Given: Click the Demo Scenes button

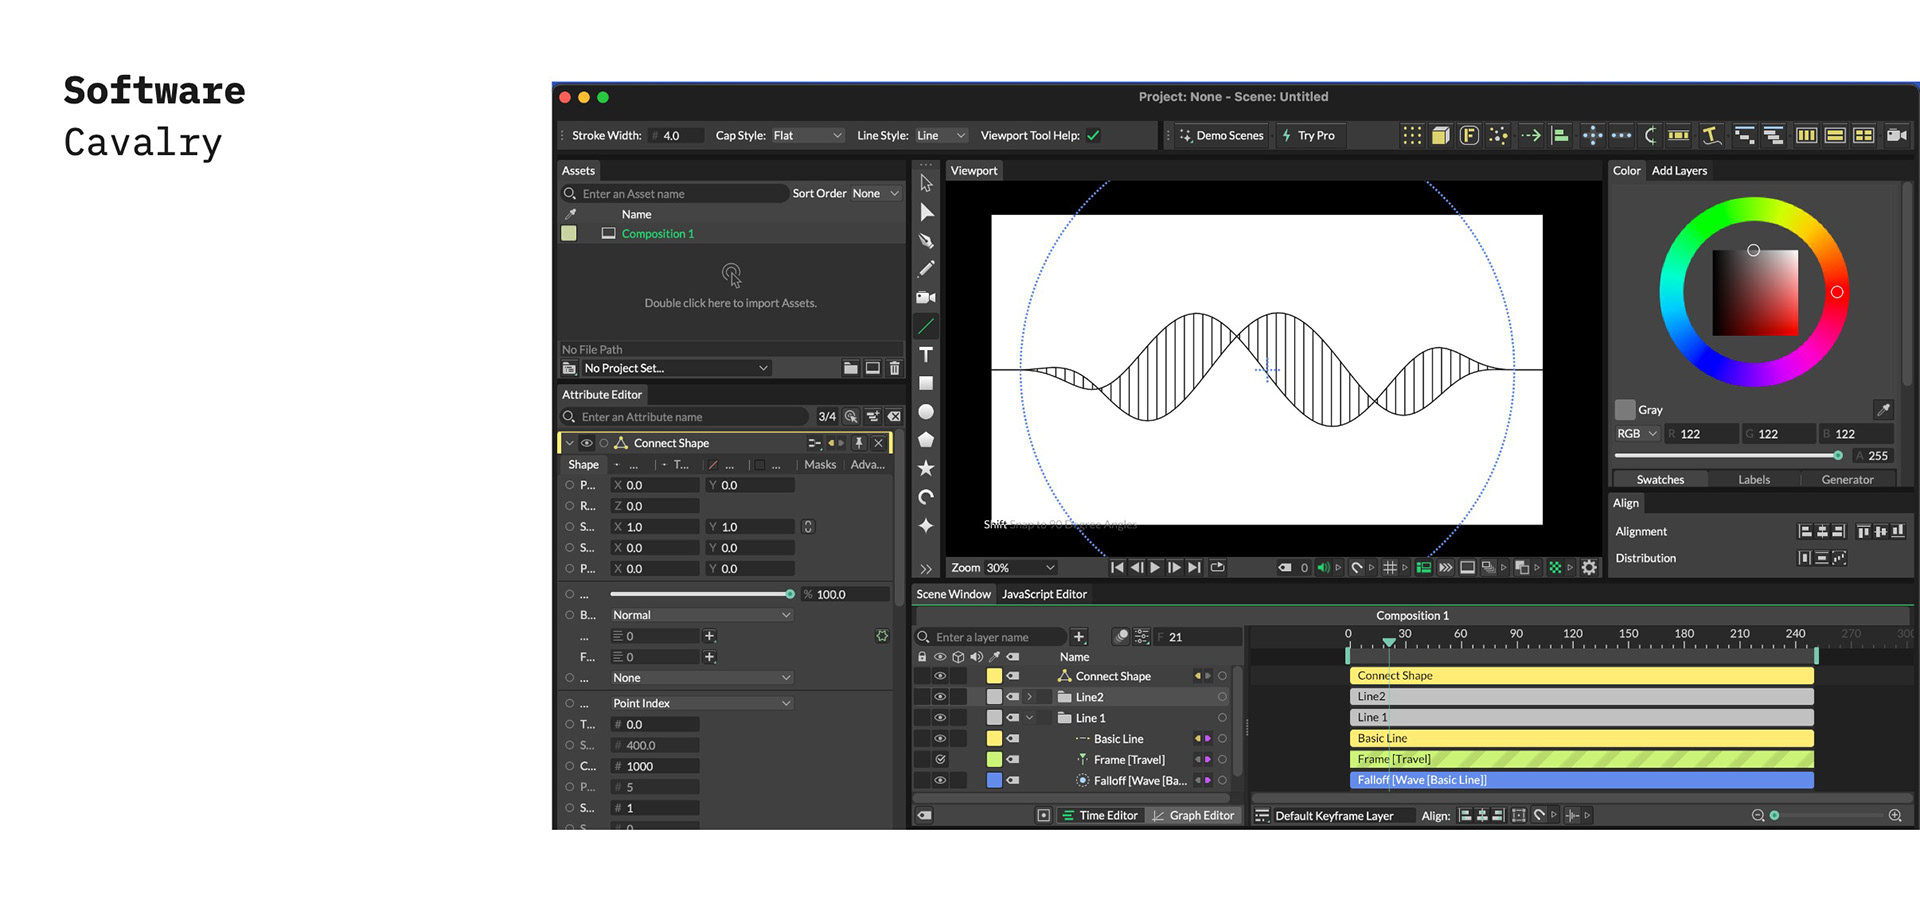Looking at the screenshot, I should click(1221, 136).
